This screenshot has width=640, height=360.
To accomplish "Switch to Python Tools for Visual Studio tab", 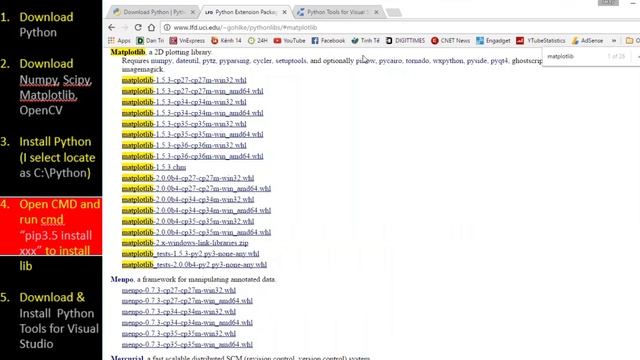I will (338, 12).
